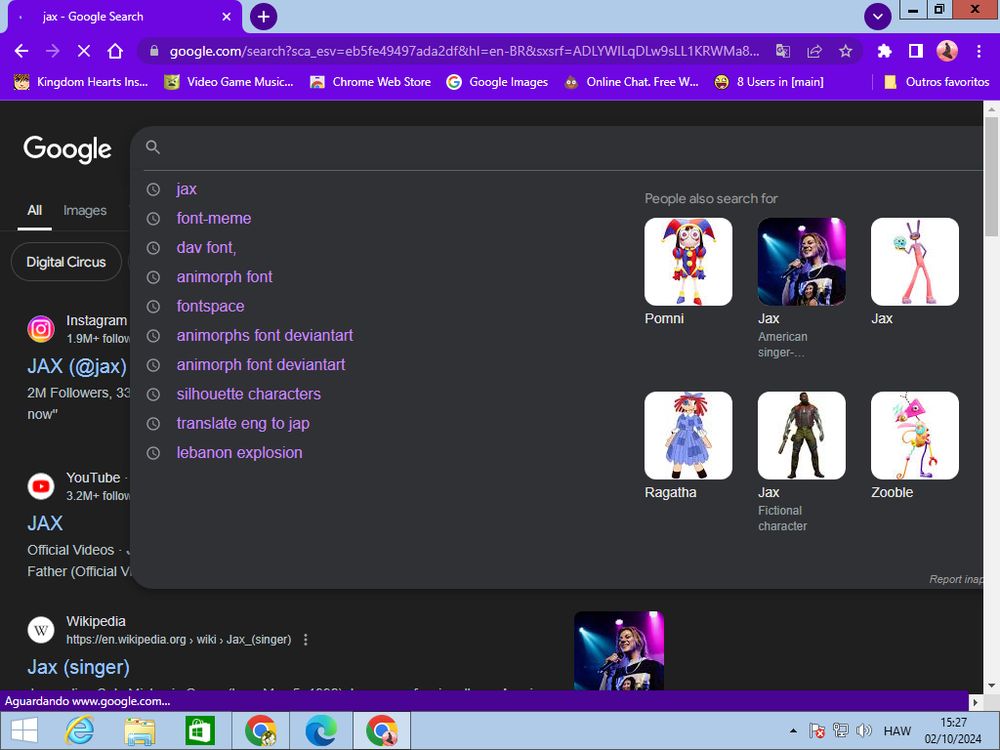Select the 'fontspace' suggestion
Image resolution: width=1000 pixels, height=750 pixels.
pyautogui.click(x=210, y=306)
